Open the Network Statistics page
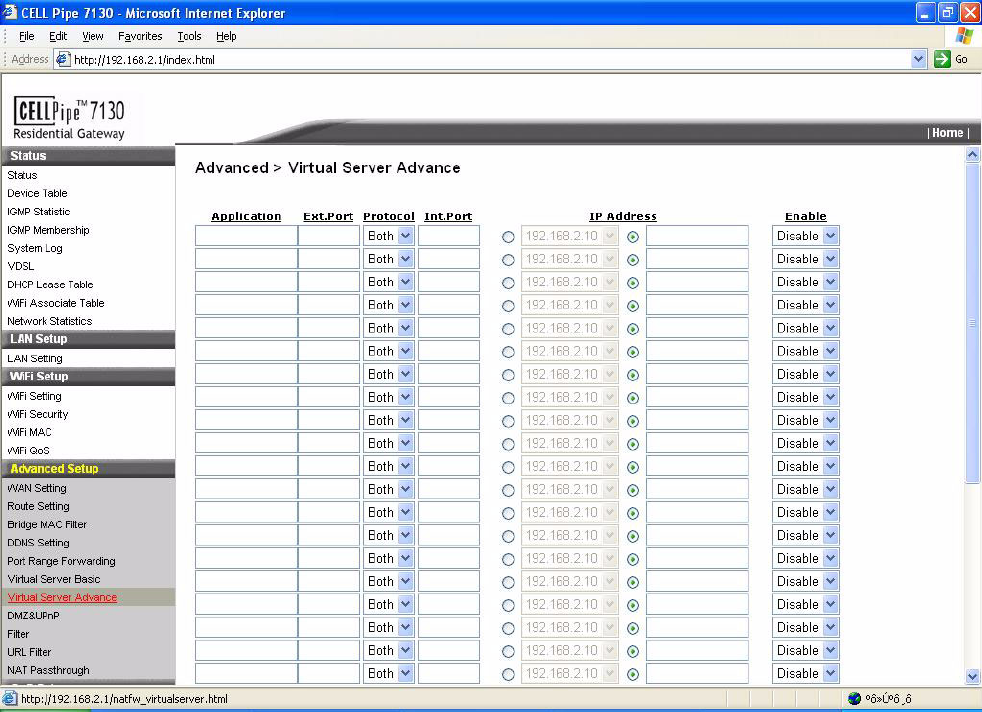The image size is (982, 712). pyautogui.click(x=49, y=321)
